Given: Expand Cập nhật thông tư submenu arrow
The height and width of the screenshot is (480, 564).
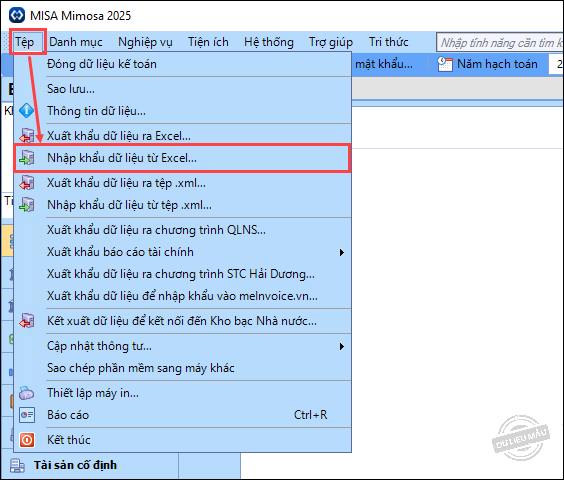Looking at the screenshot, I should coord(342,347).
